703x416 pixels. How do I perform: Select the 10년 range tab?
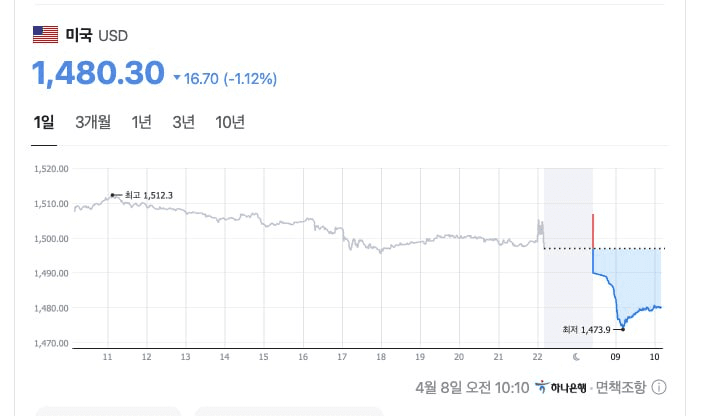point(230,123)
